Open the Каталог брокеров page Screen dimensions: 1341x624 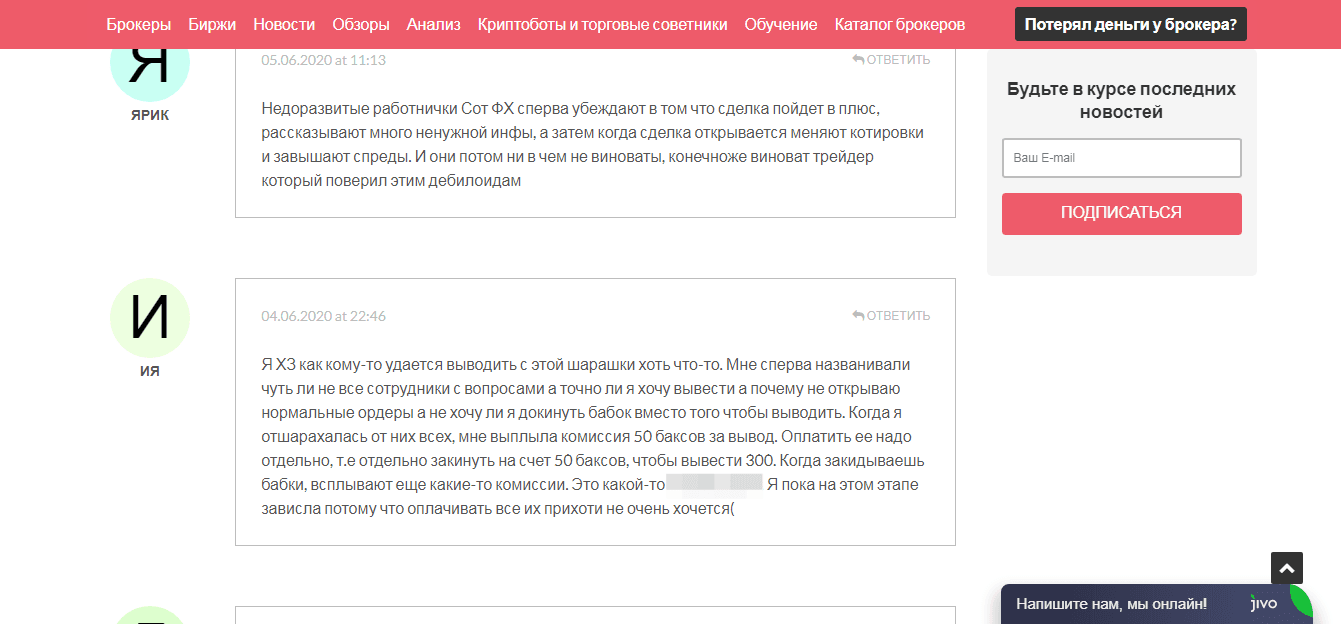(899, 24)
